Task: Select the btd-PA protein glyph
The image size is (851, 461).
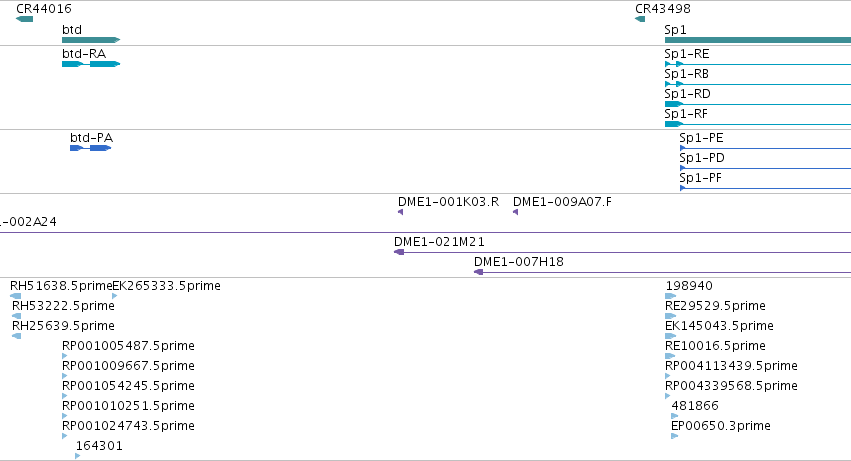Action: 91,148
